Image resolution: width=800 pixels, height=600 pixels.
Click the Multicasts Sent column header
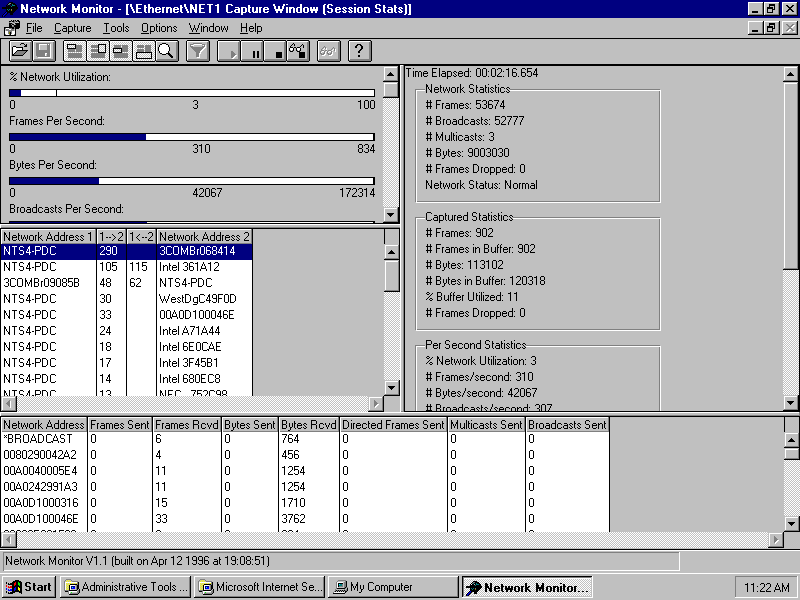(x=486, y=425)
